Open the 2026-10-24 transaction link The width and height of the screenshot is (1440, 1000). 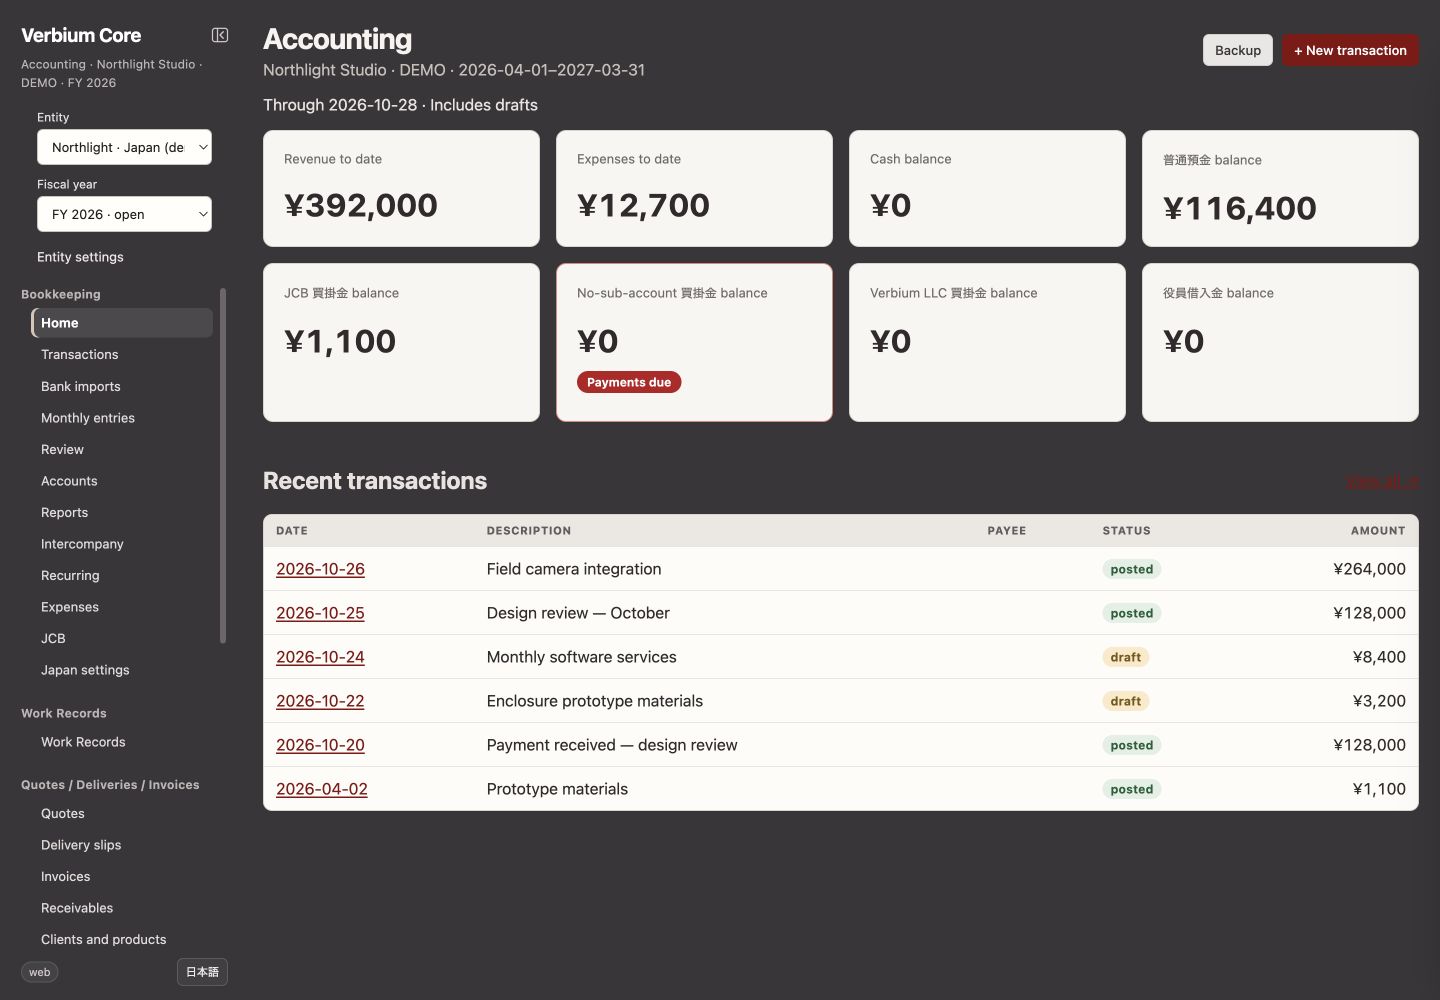320,657
